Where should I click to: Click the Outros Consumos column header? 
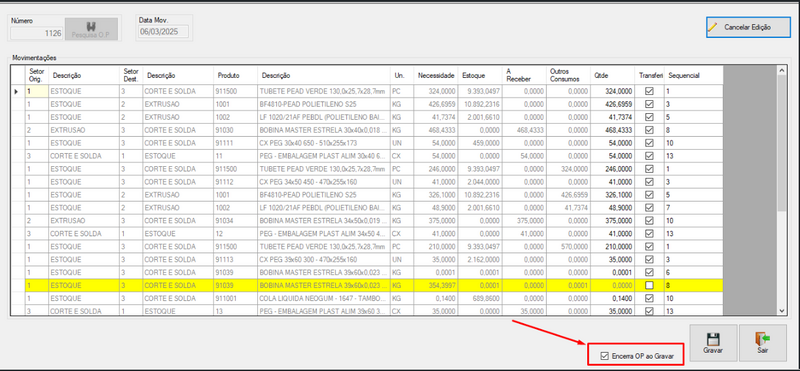coord(568,75)
